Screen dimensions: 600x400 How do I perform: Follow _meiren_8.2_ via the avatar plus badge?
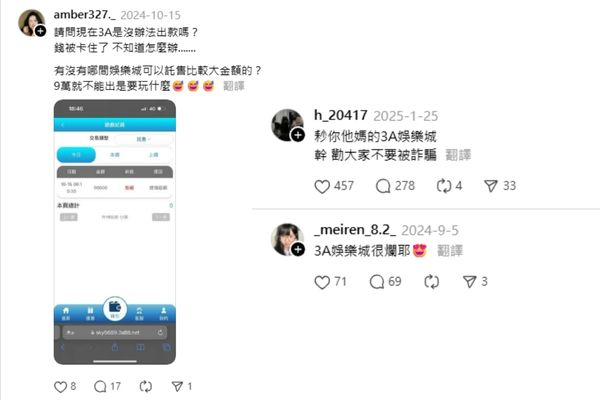point(298,250)
